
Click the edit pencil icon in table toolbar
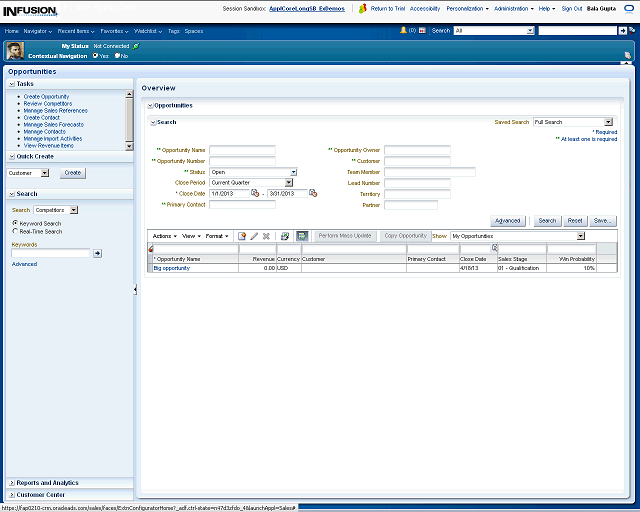[x=254, y=236]
